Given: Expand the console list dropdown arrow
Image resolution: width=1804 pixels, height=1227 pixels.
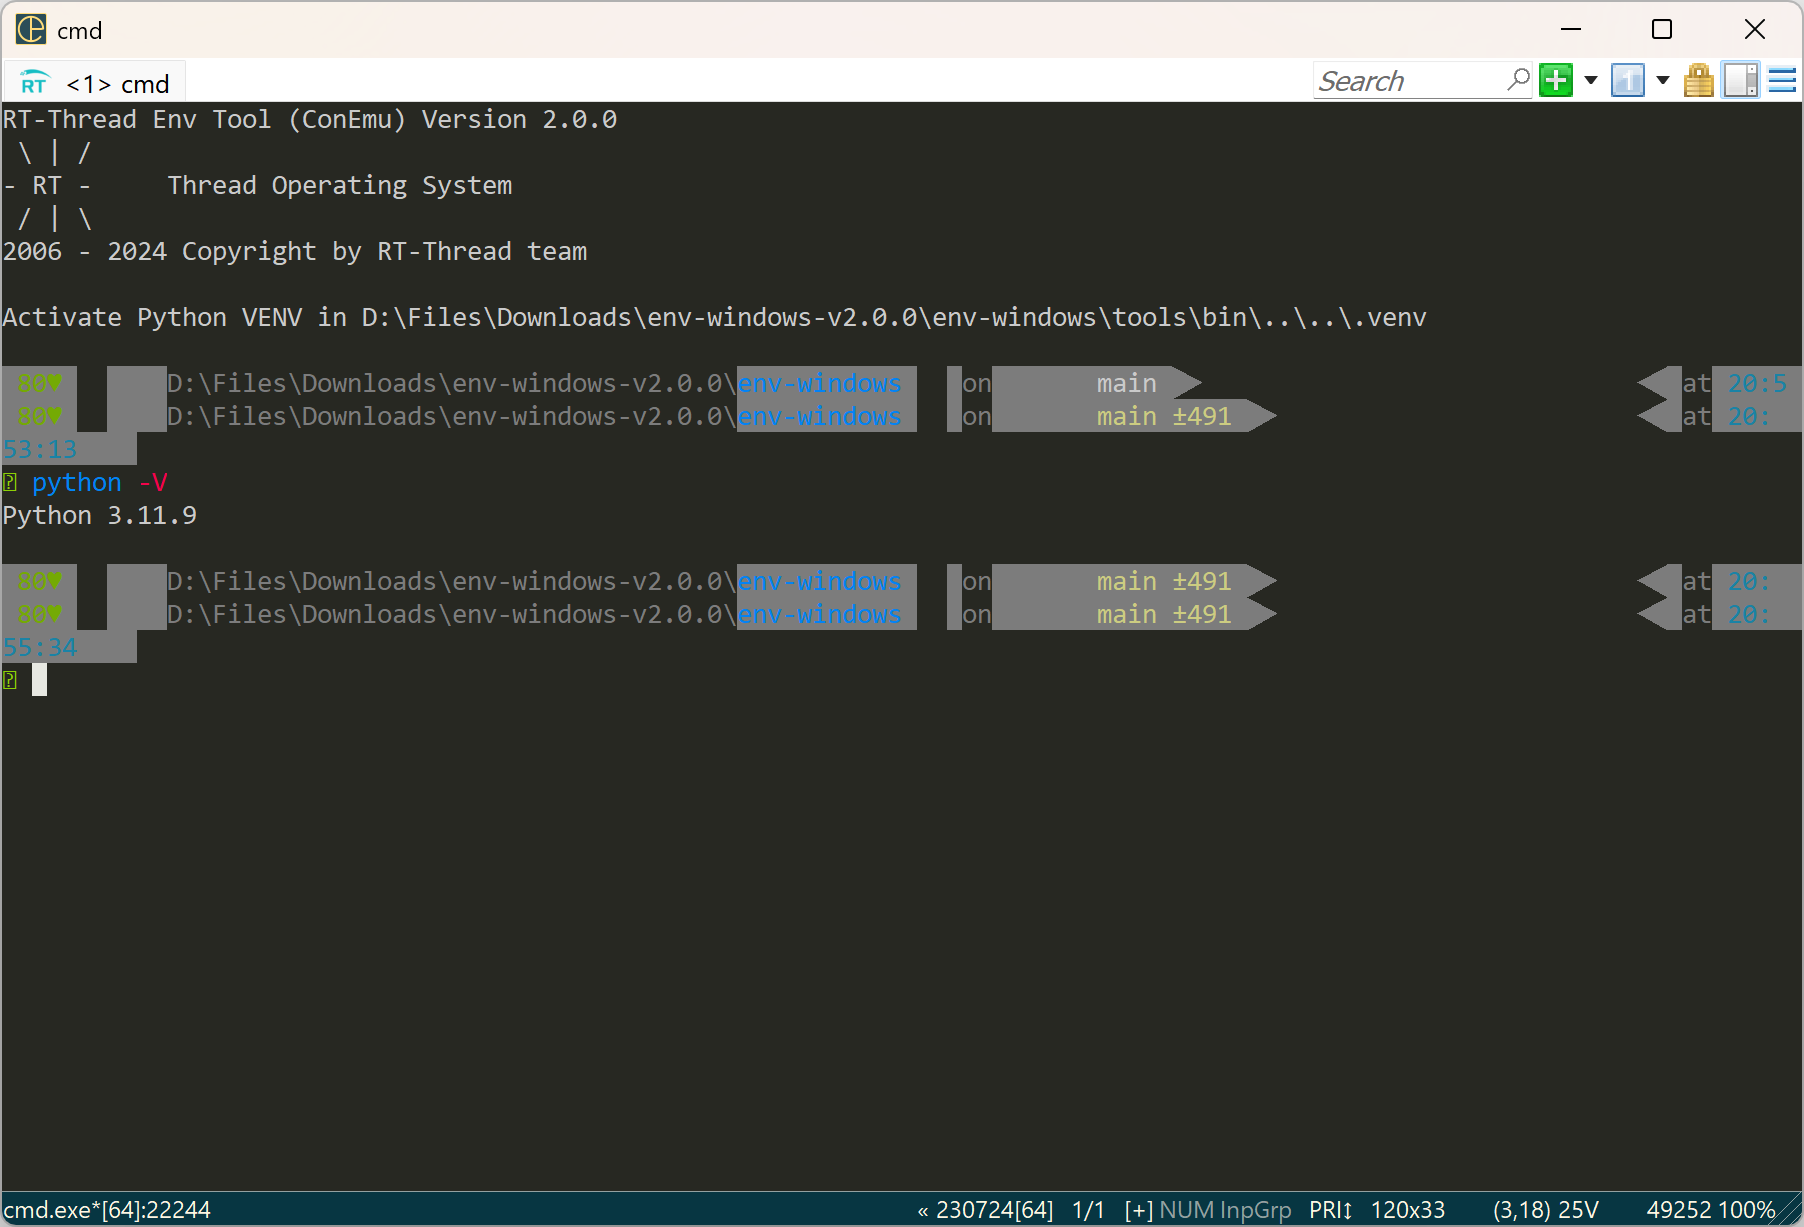Looking at the screenshot, I should pos(1663,80).
